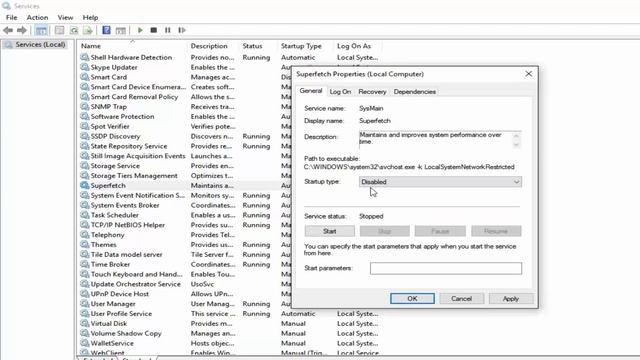Select the TCP/IP NetBIOS Helper row
640x360 pixels.
click(x=127, y=225)
